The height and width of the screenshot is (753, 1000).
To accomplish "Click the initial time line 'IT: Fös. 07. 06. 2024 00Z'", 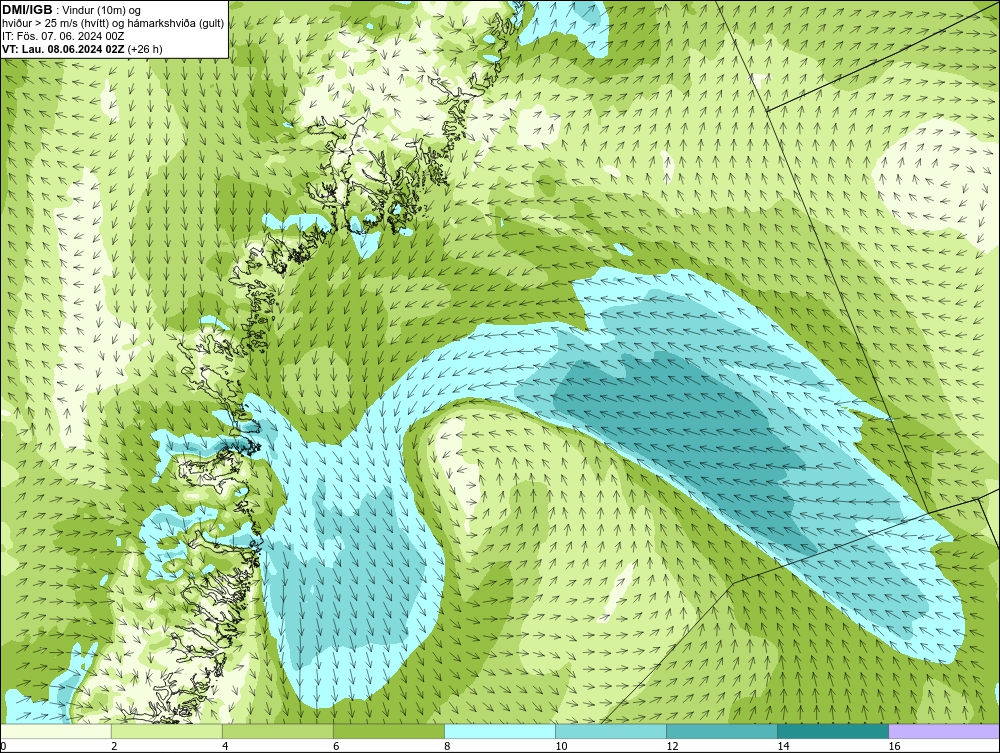I will tap(63, 36).
